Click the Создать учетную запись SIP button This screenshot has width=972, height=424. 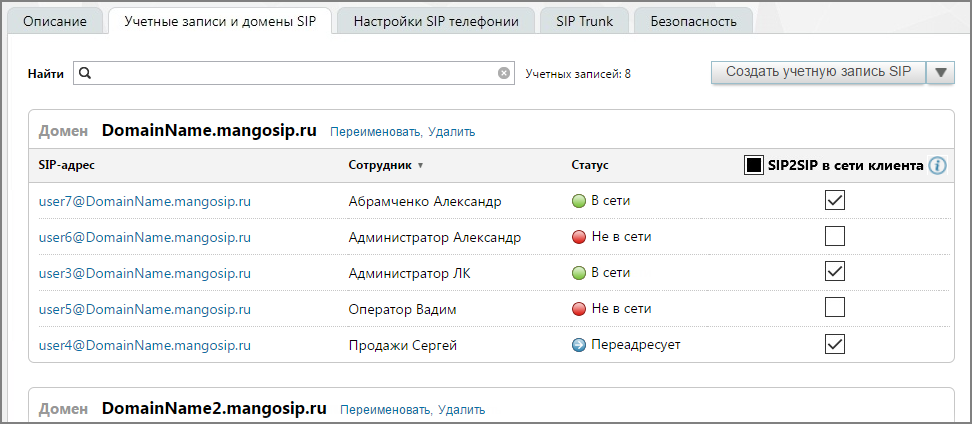818,71
